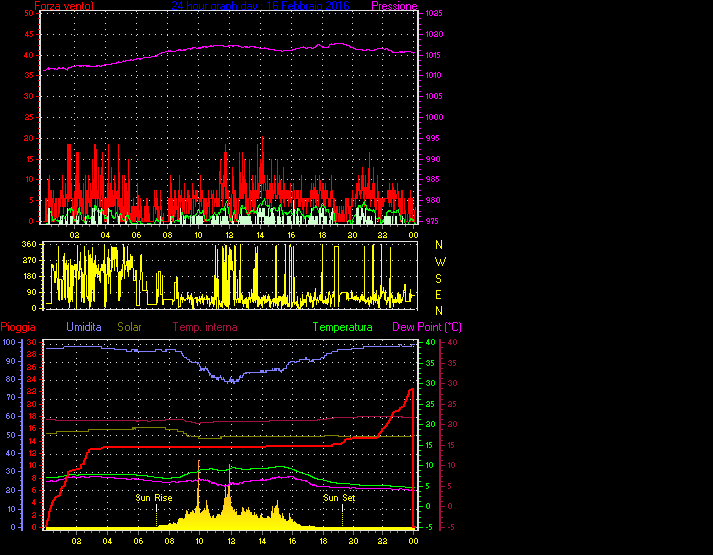The image size is (713, 555).
Task: Select the blue Umidita legend label
Action: click(x=84, y=327)
